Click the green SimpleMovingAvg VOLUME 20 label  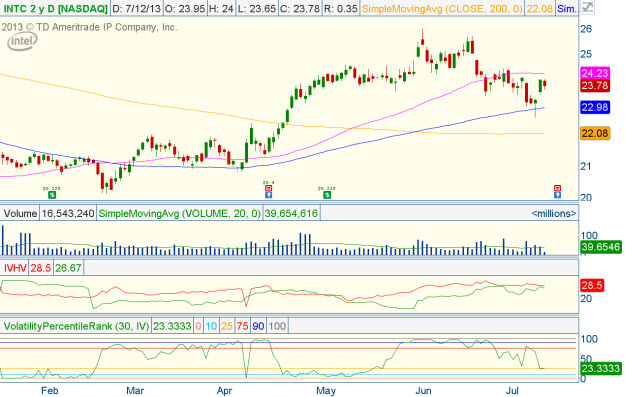[x=179, y=213]
